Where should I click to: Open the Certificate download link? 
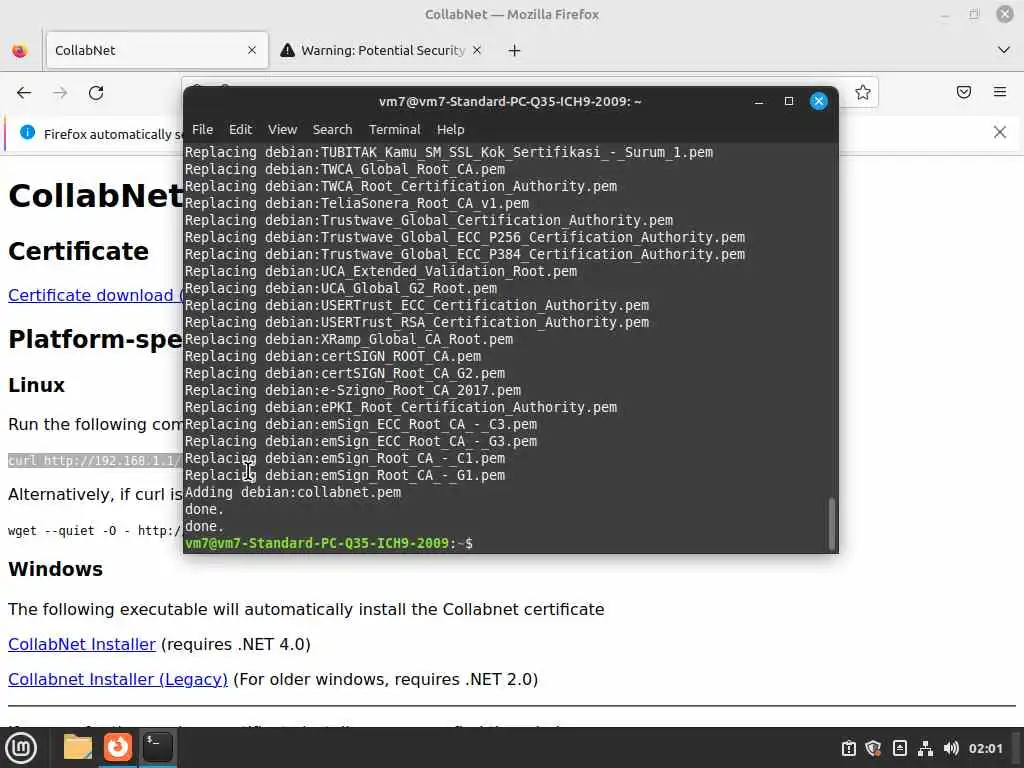pyautogui.click(x=96, y=295)
